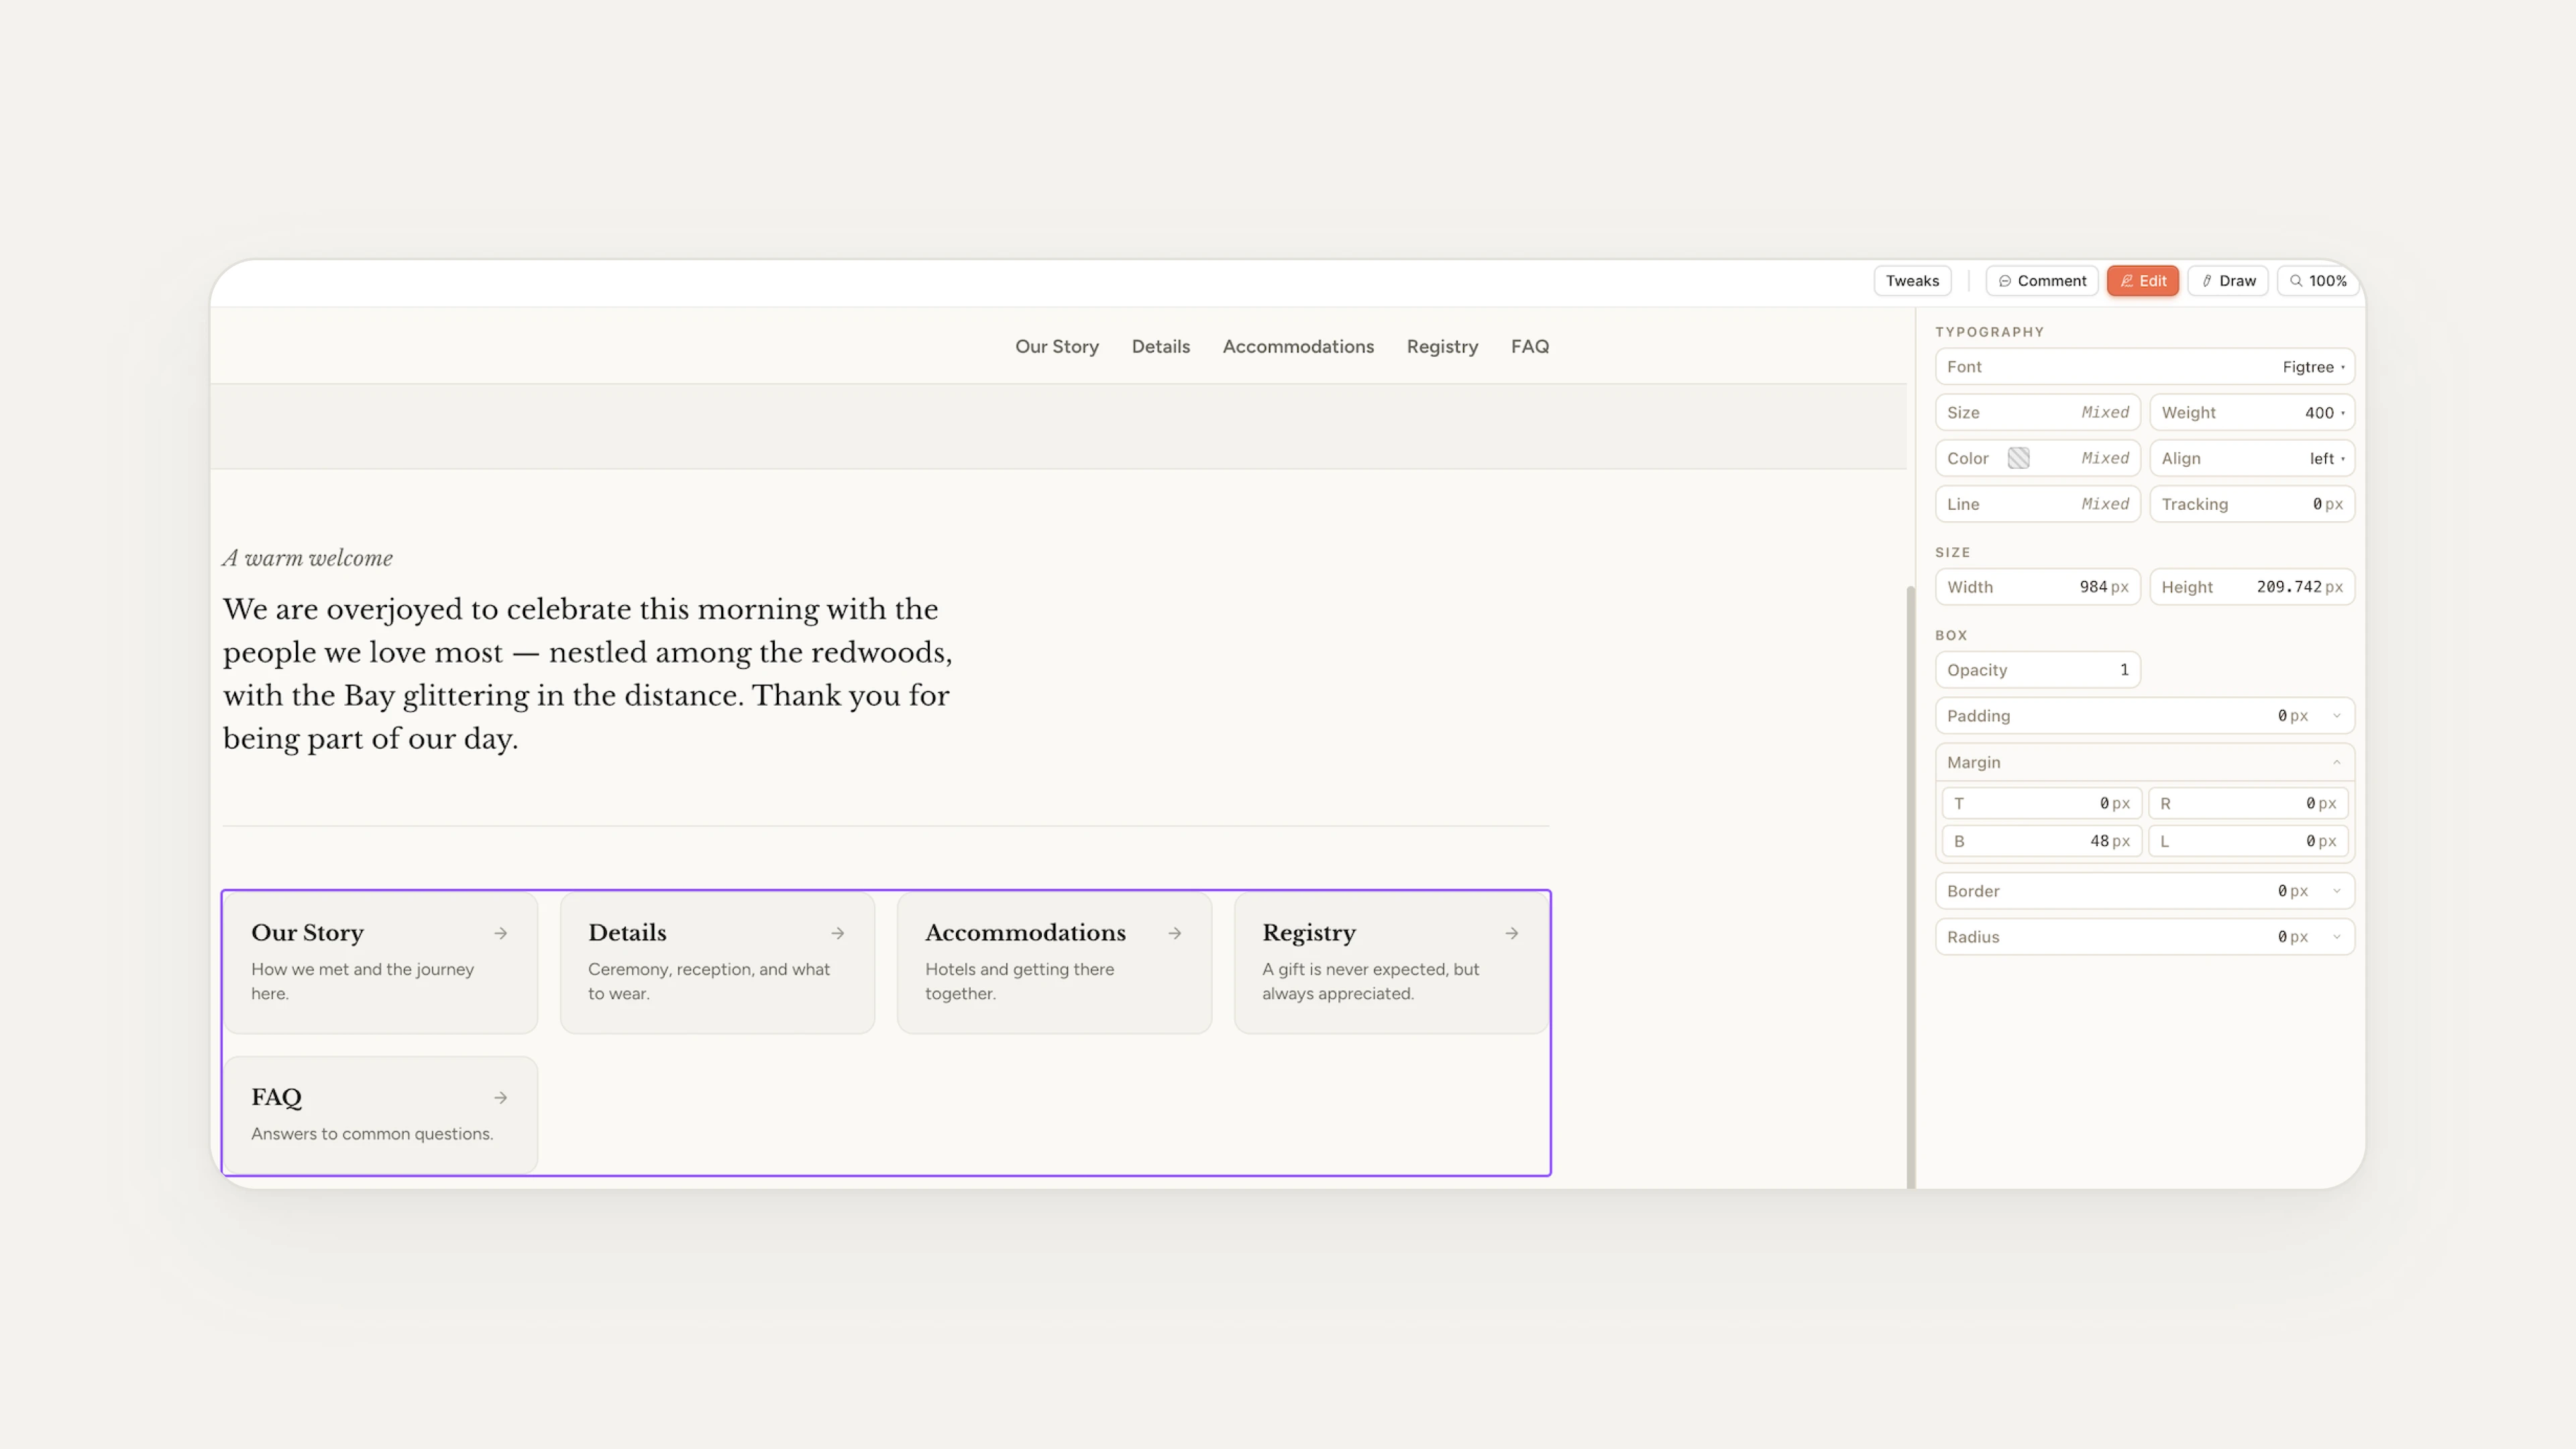Open comment mode via the speech bubble icon

pyautogui.click(x=2006, y=281)
